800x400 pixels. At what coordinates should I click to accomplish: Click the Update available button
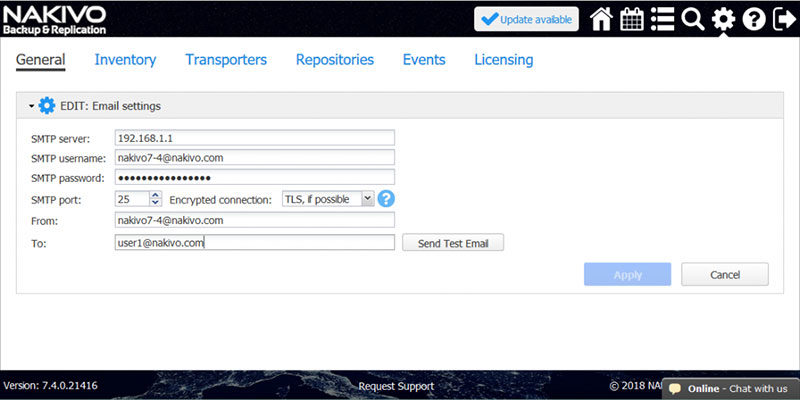(527, 19)
